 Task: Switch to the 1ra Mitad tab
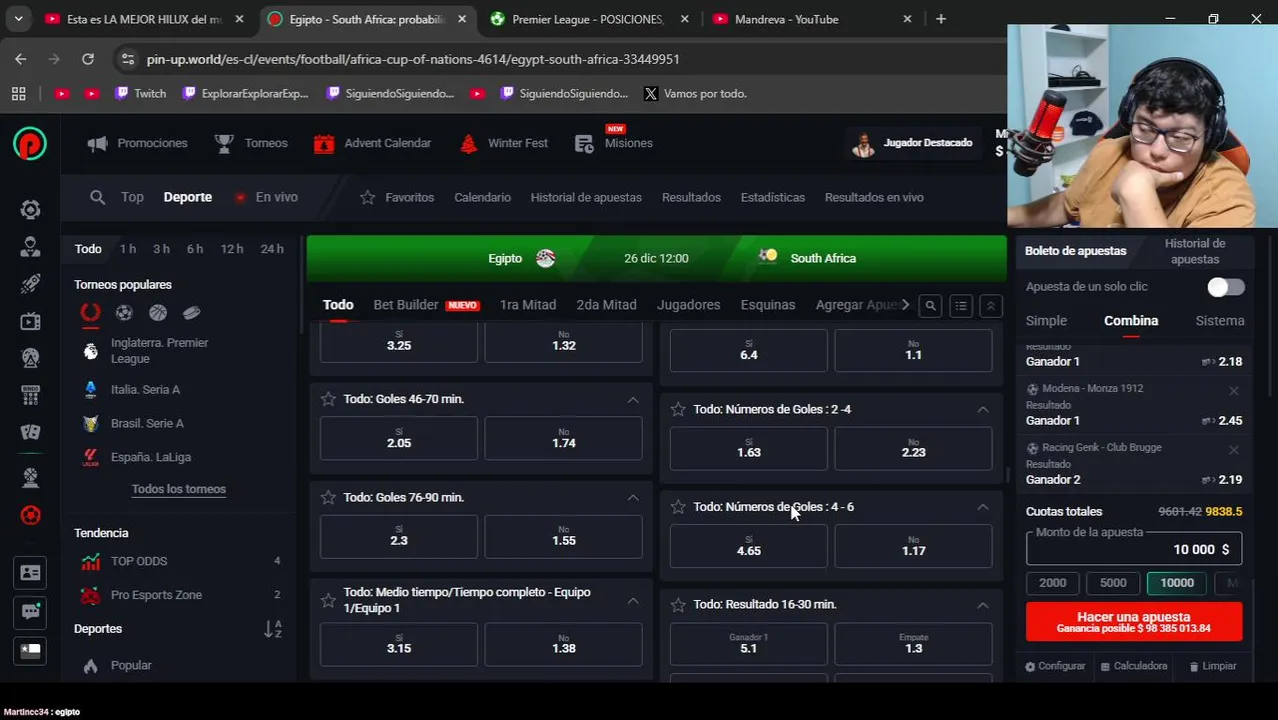click(528, 305)
